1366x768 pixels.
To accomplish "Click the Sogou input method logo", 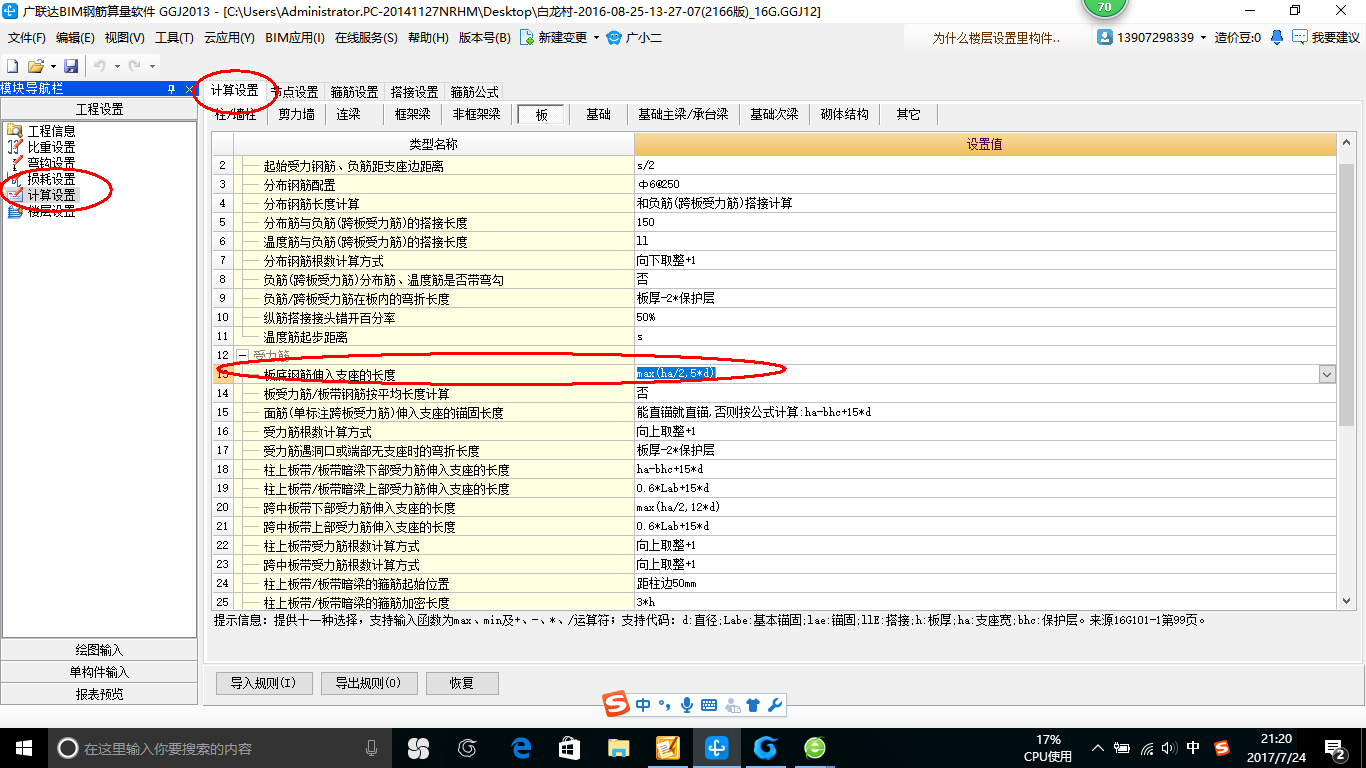I will 617,705.
